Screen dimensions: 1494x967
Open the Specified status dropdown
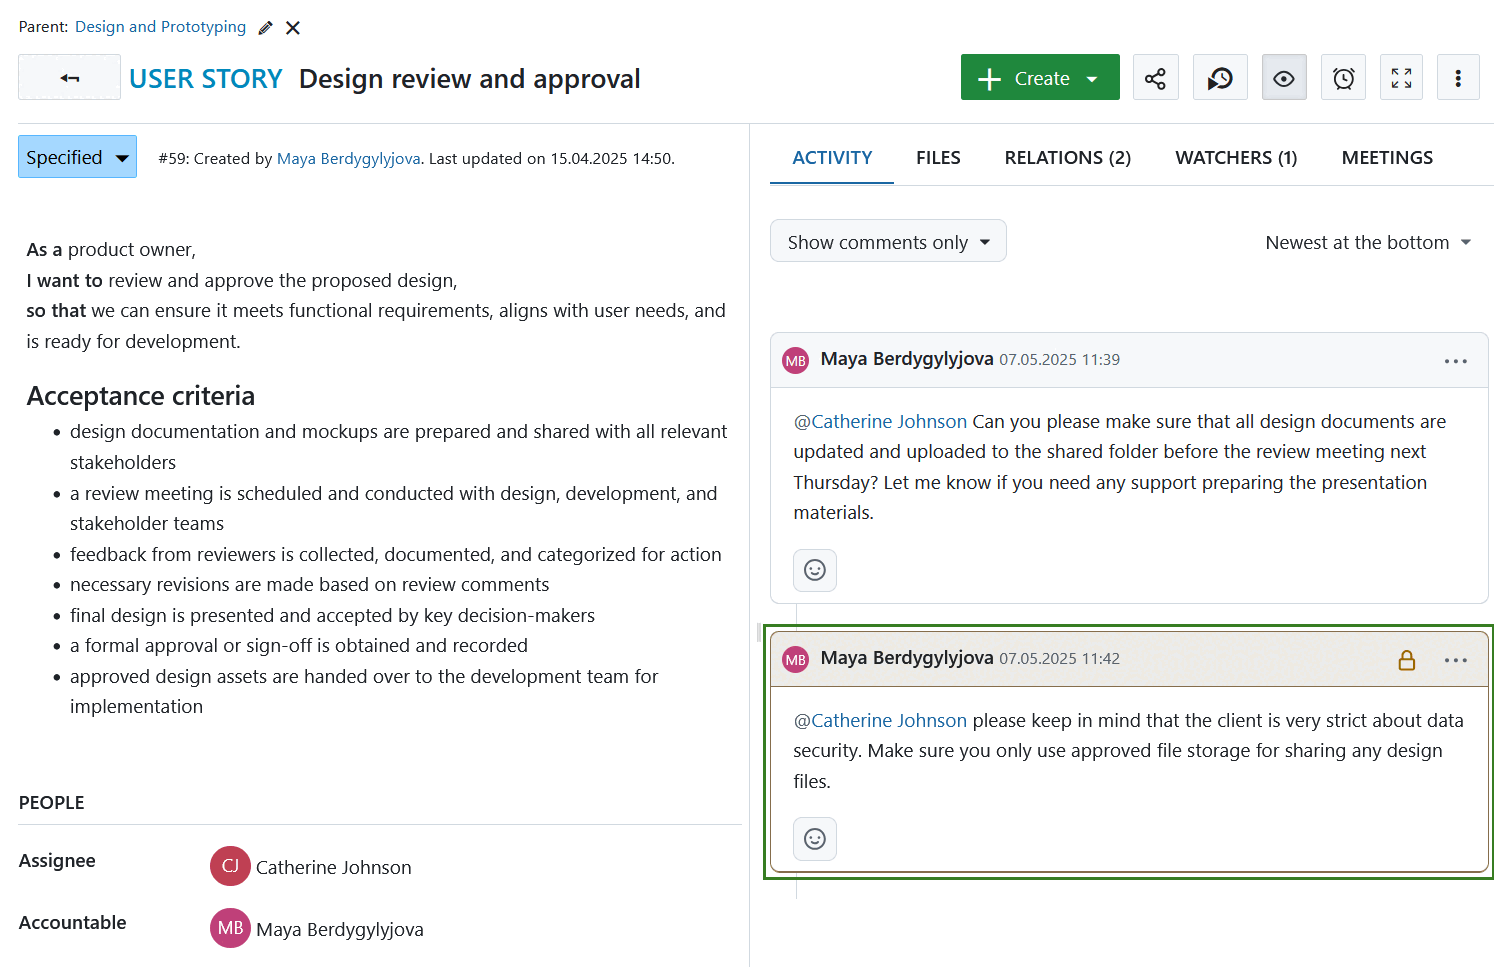tap(77, 156)
